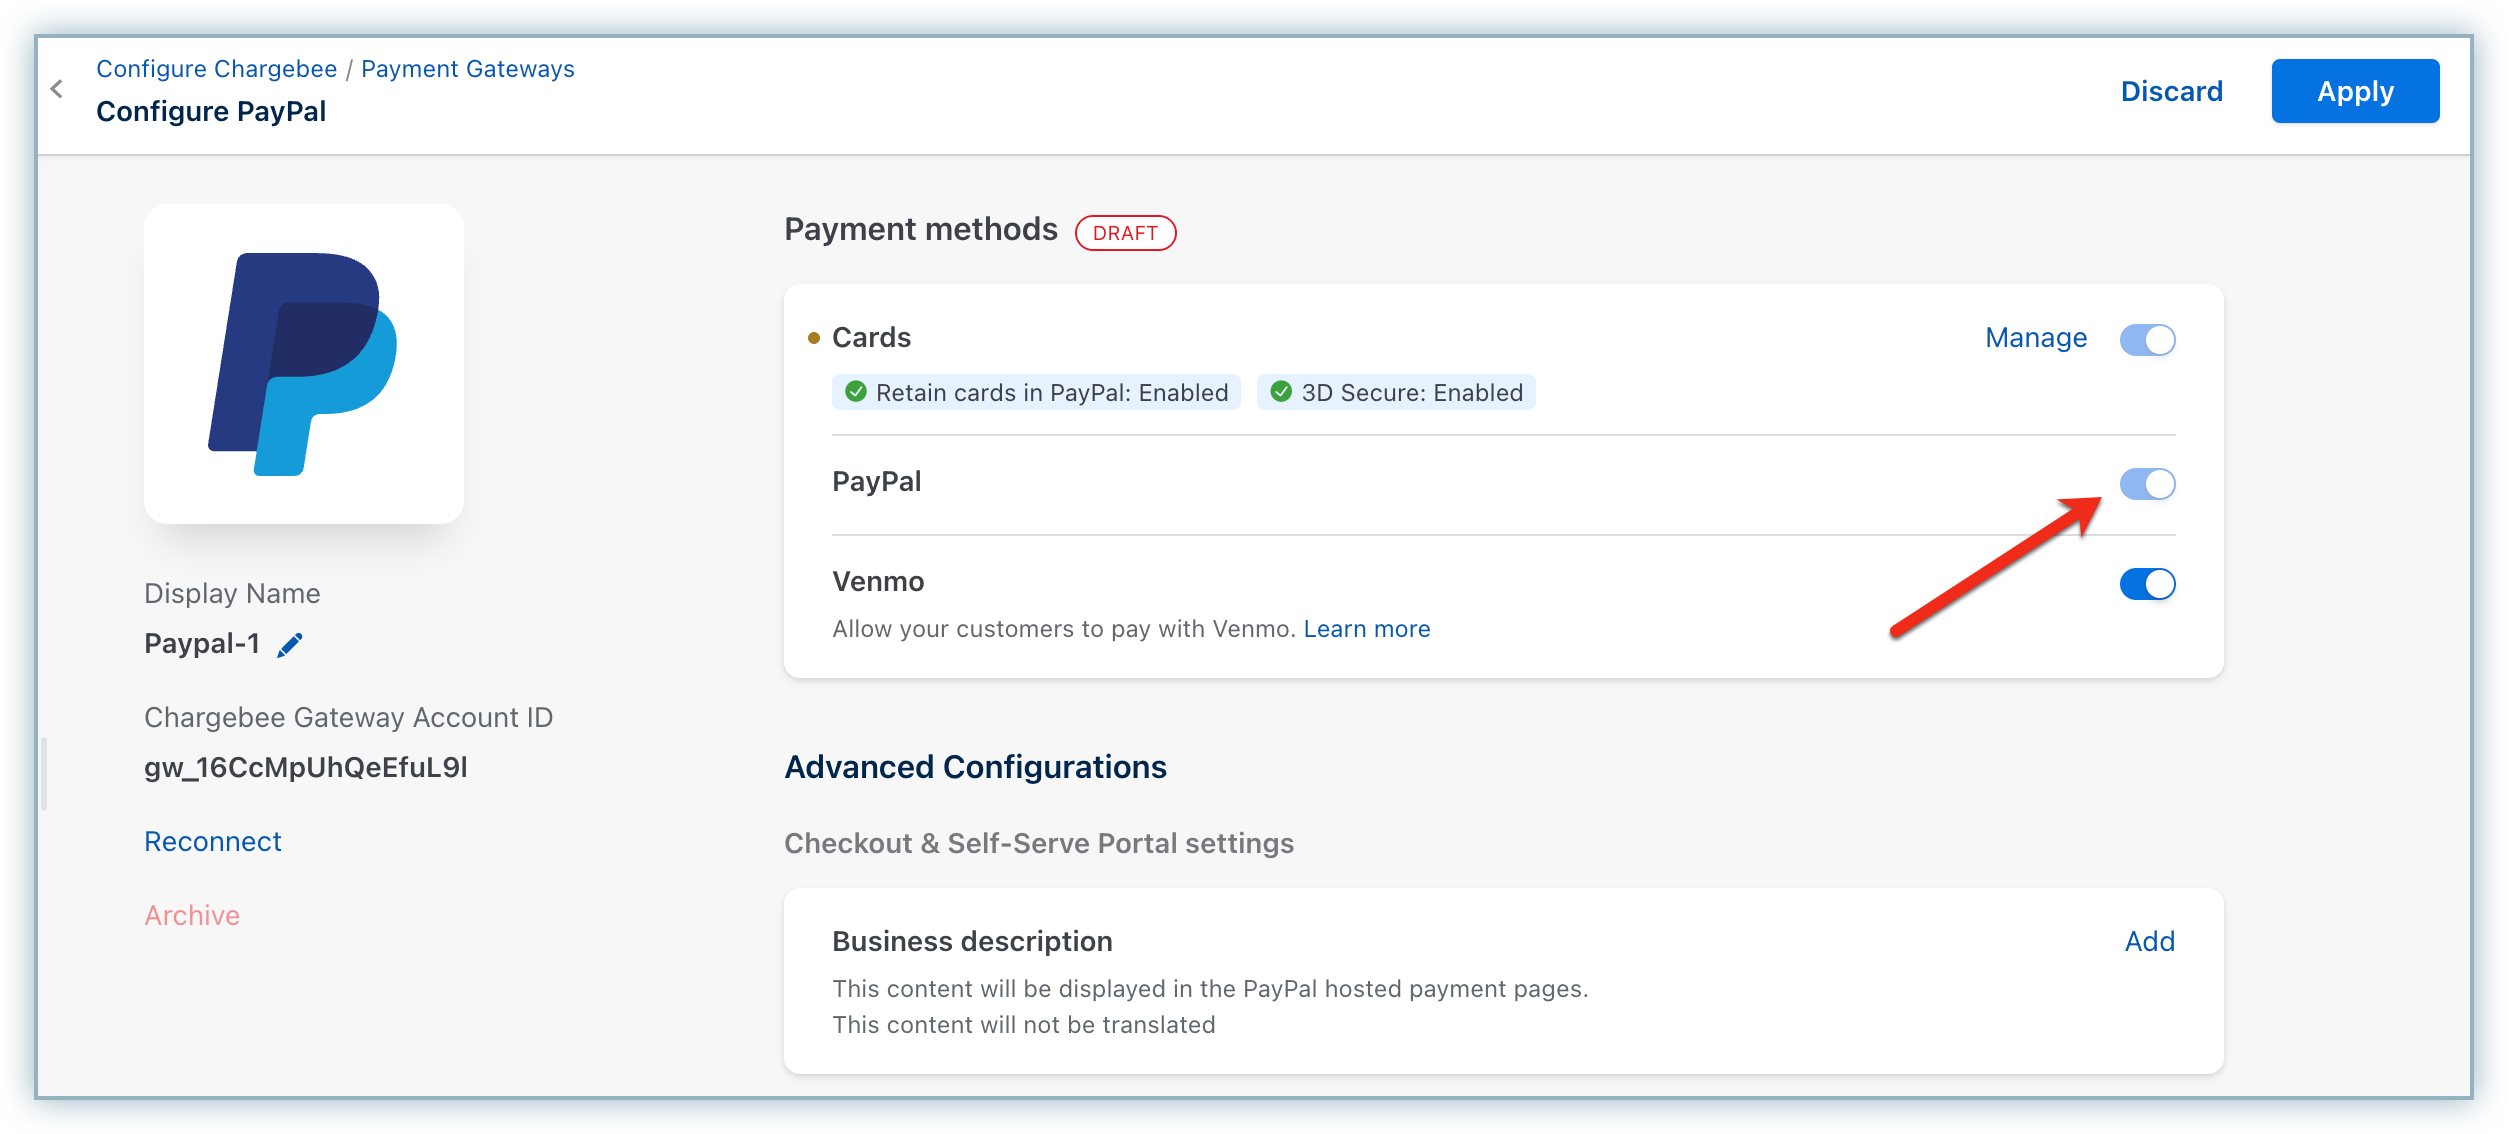Open Manage for Cards settings
This screenshot has width=2508, height=1134.
tap(2035, 338)
